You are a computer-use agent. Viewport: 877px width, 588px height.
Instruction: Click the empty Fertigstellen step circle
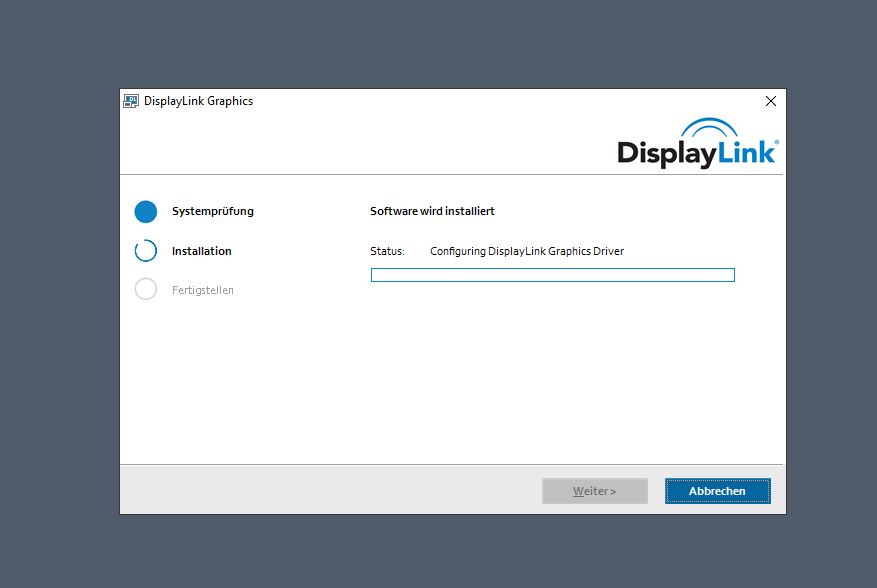click(146, 289)
